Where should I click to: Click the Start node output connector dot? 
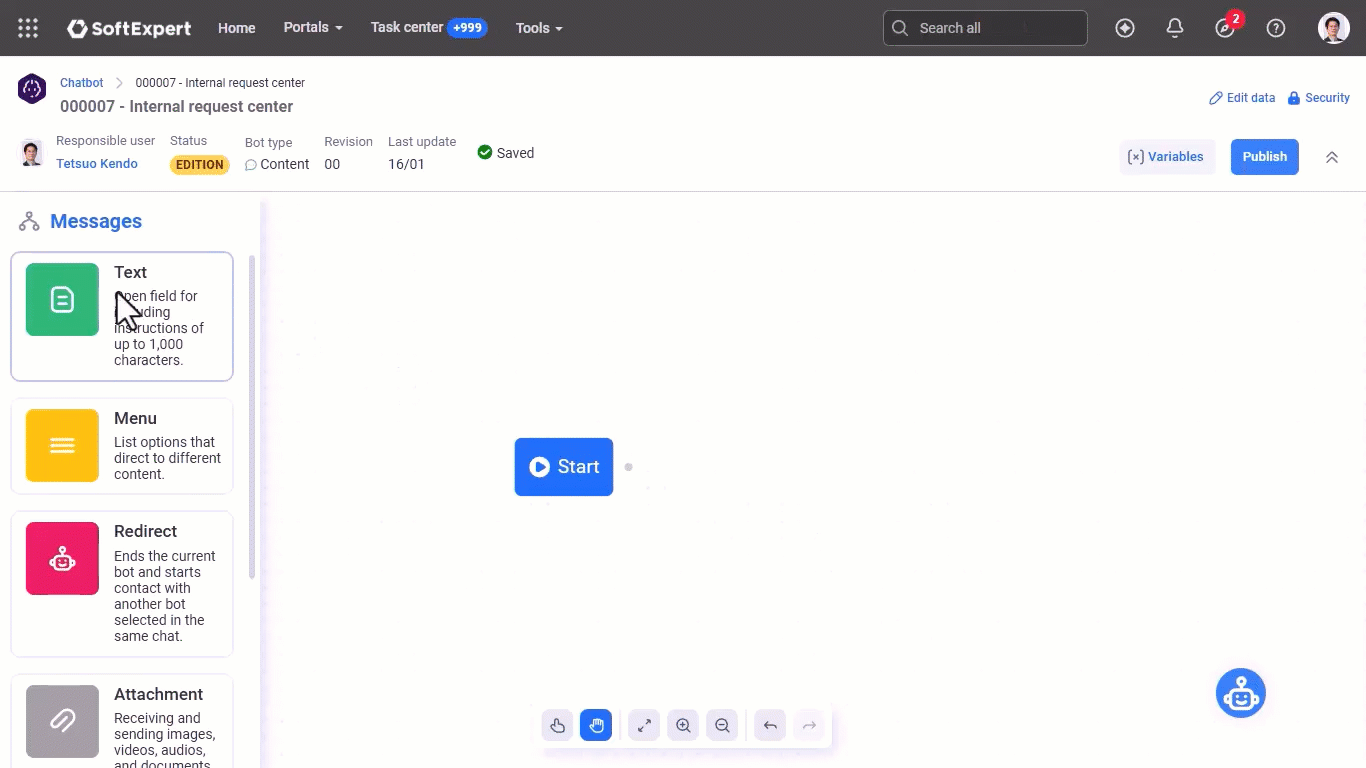point(628,467)
